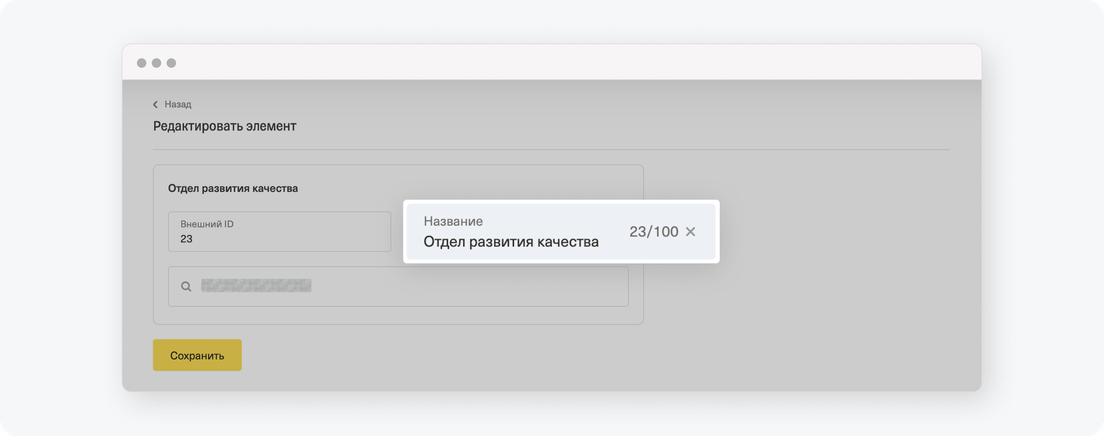This screenshot has height=436, width=1104.
Task: Click the Название label in highlighted field
Action: tap(453, 221)
